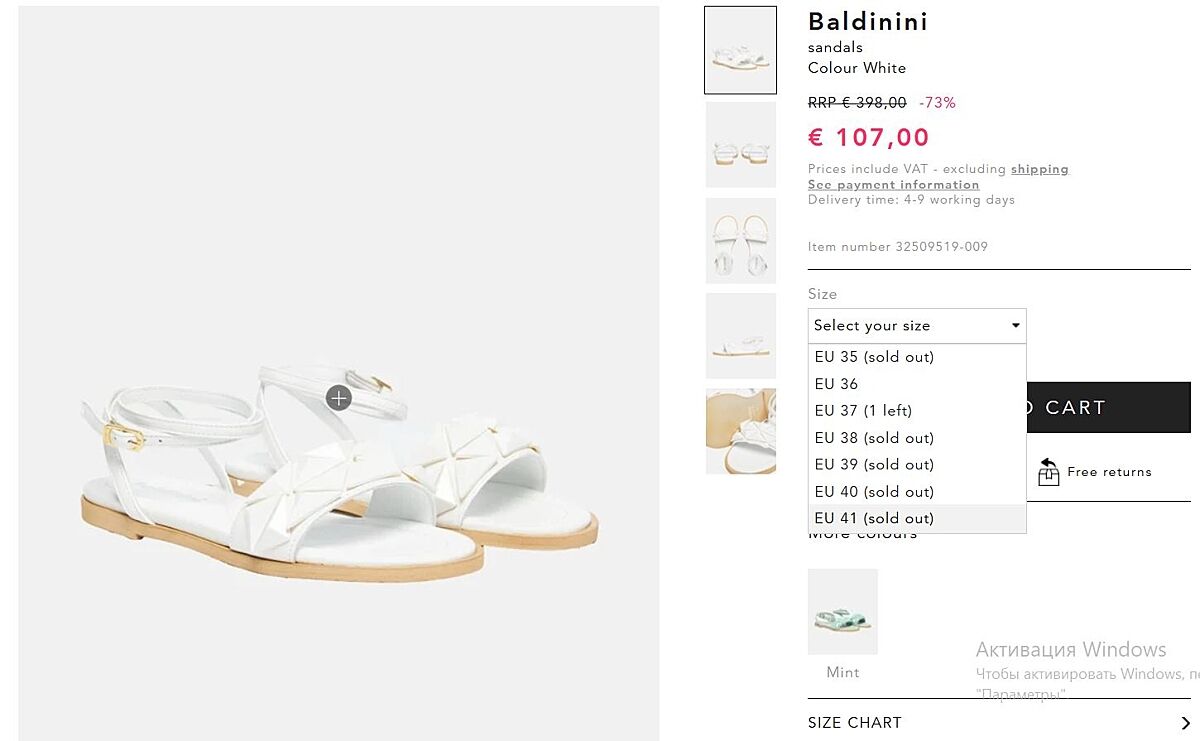Viewport: 1200px width, 741px height.
Task: Click 'See payment information' link
Action: tap(893, 185)
